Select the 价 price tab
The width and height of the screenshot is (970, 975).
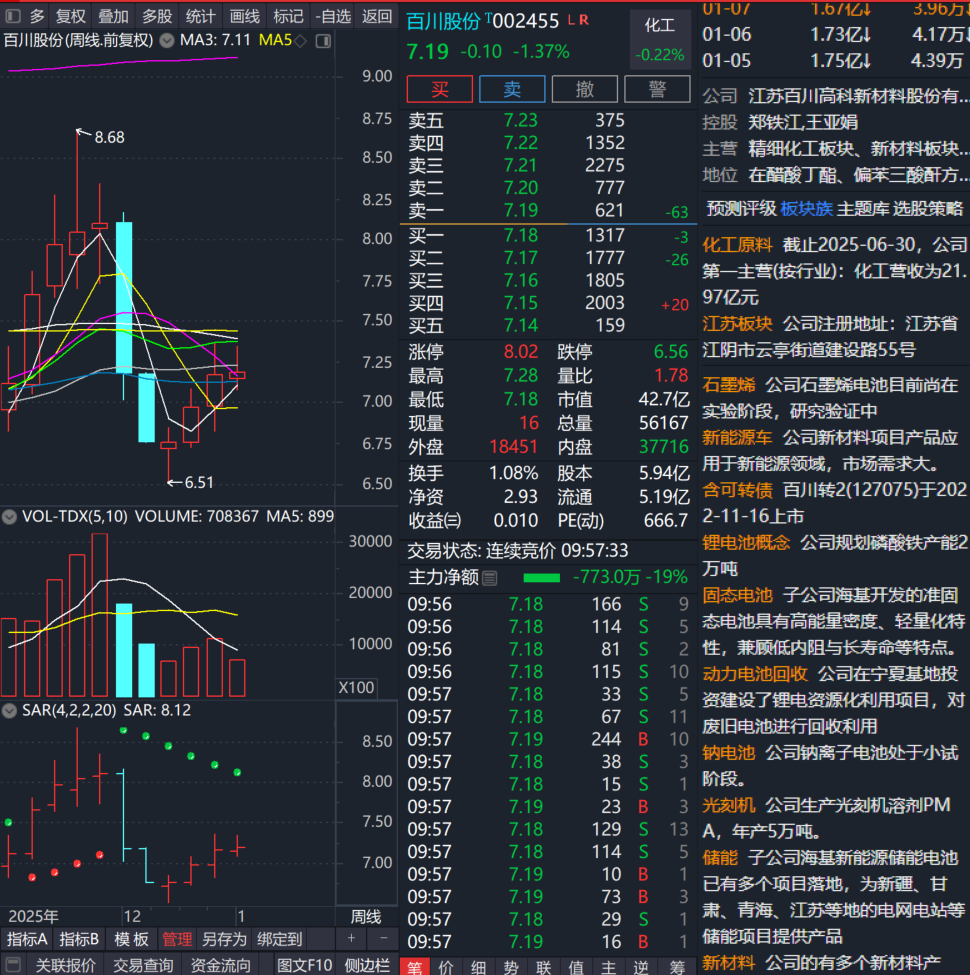click(446, 967)
